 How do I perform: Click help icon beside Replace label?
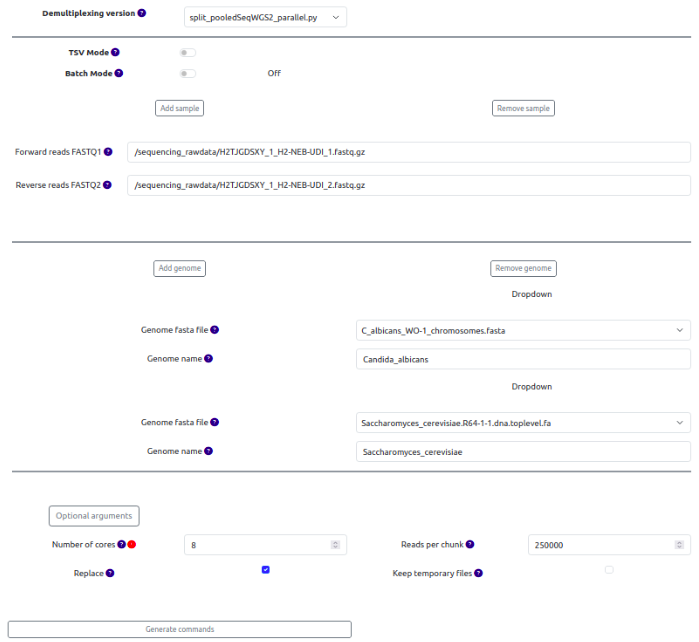(110, 574)
